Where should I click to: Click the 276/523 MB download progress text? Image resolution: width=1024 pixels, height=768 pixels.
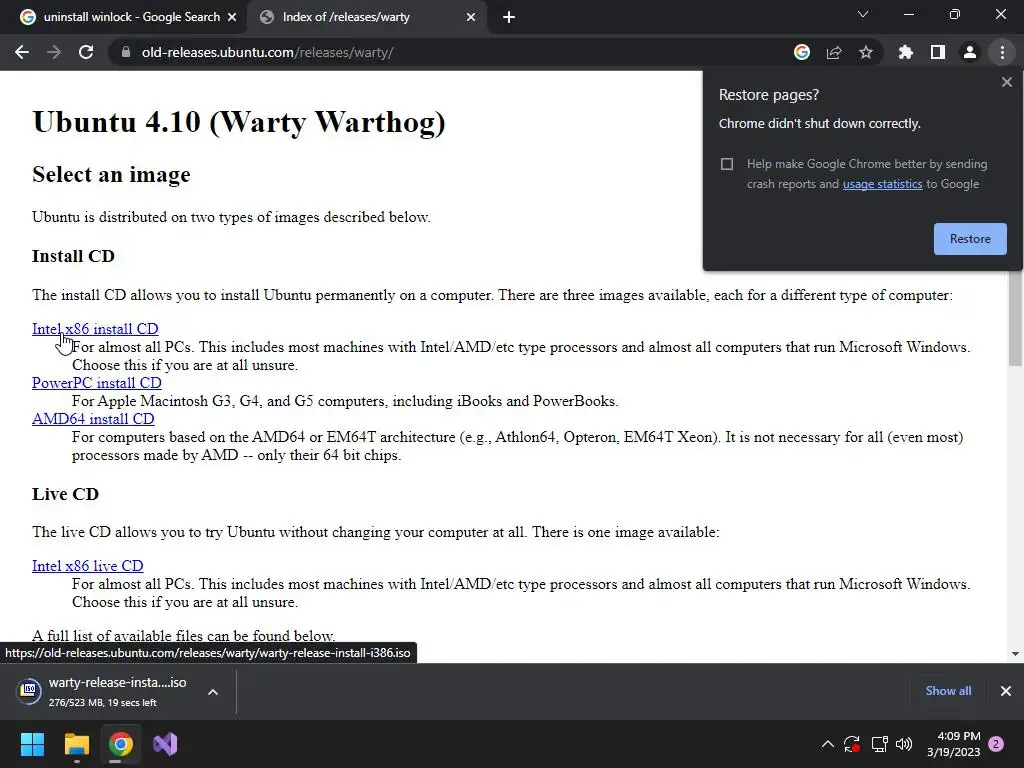103,703
